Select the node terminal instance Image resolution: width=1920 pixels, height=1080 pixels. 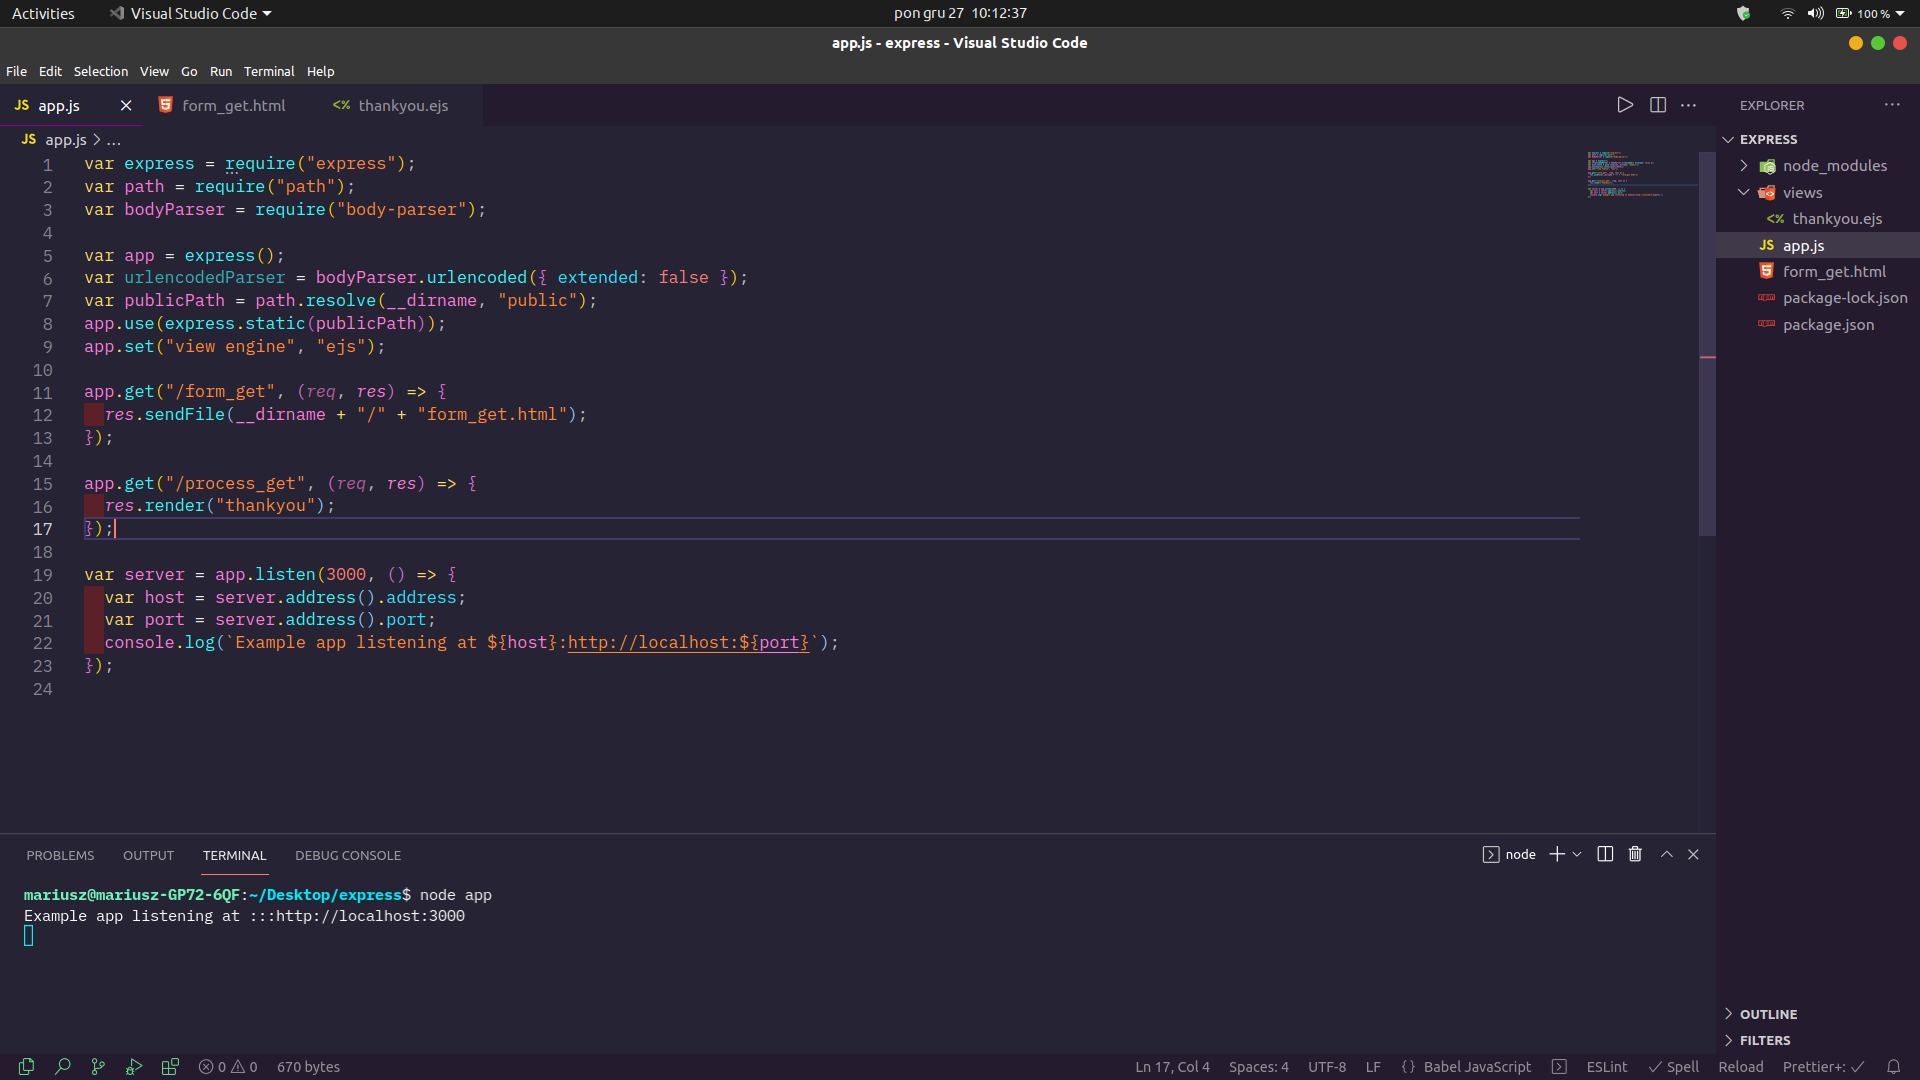(x=1509, y=854)
